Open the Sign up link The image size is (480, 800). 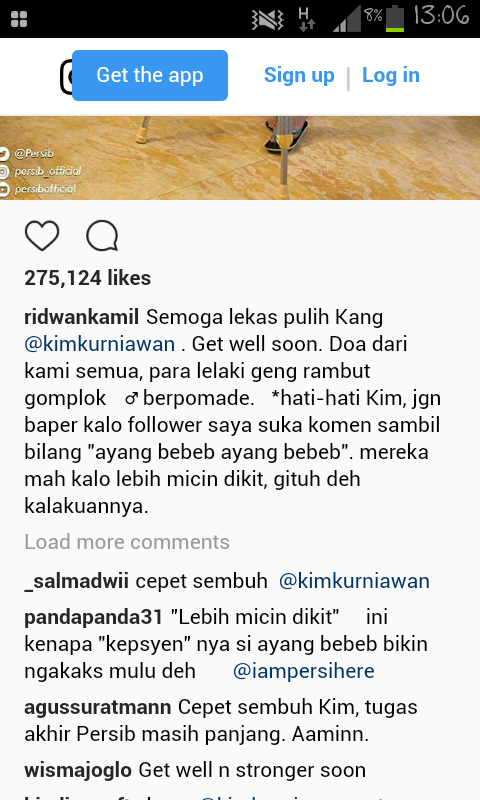click(x=299, y=75)
